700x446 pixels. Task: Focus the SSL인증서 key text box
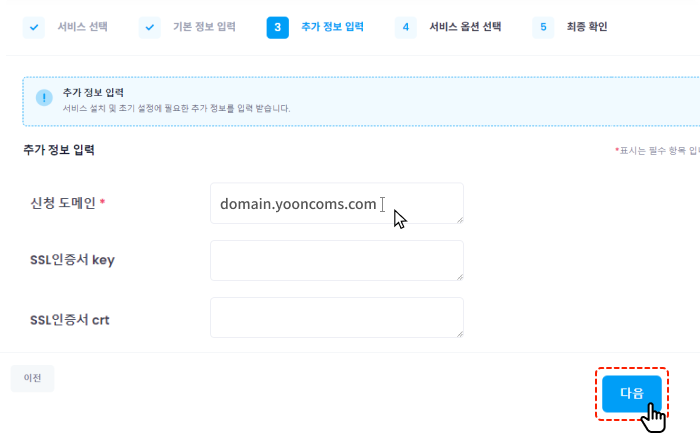pyautogui.click(x=336, y=260)
